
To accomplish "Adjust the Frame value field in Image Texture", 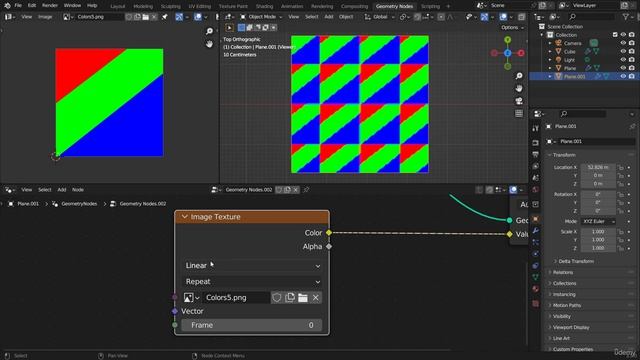I will (x=252, y=325).
